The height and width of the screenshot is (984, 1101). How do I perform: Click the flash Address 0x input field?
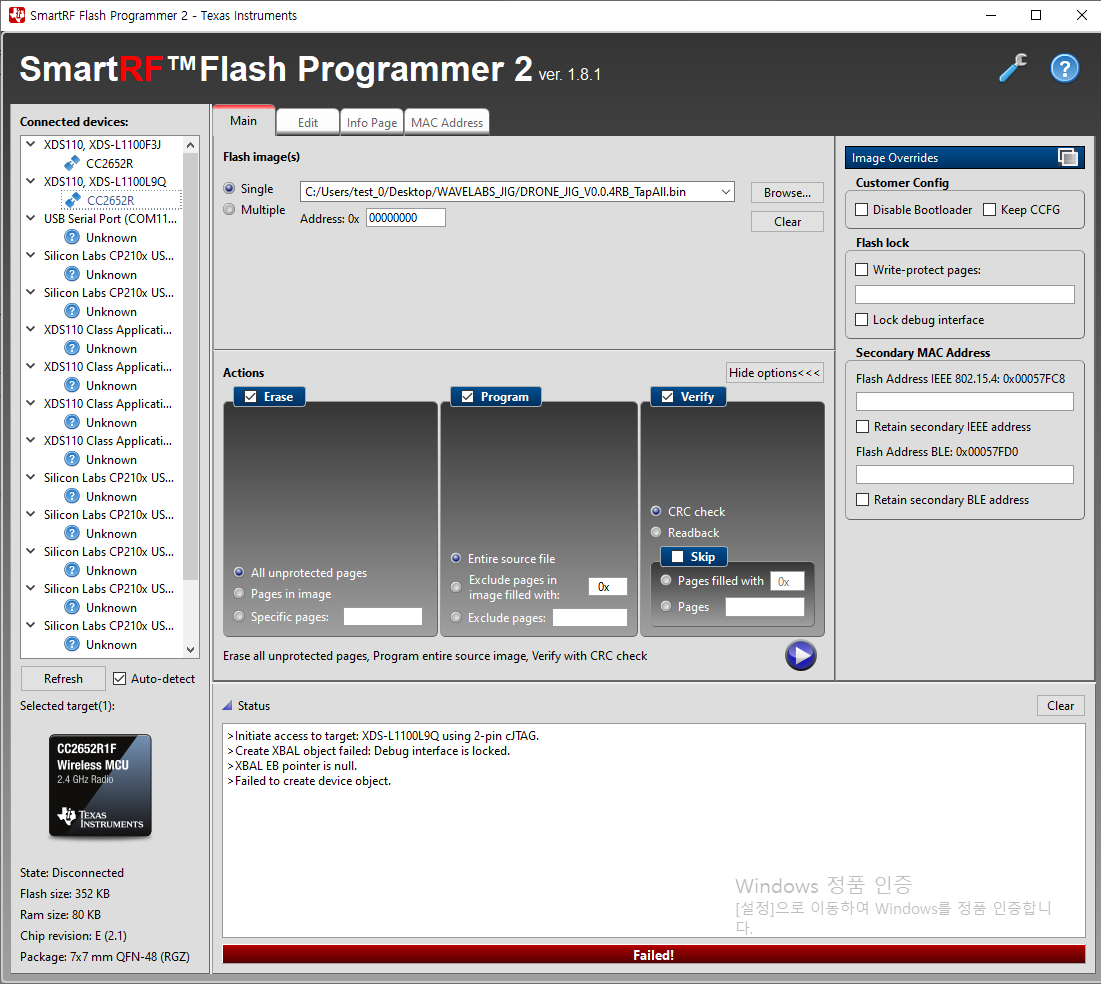[x=405, y=218]
